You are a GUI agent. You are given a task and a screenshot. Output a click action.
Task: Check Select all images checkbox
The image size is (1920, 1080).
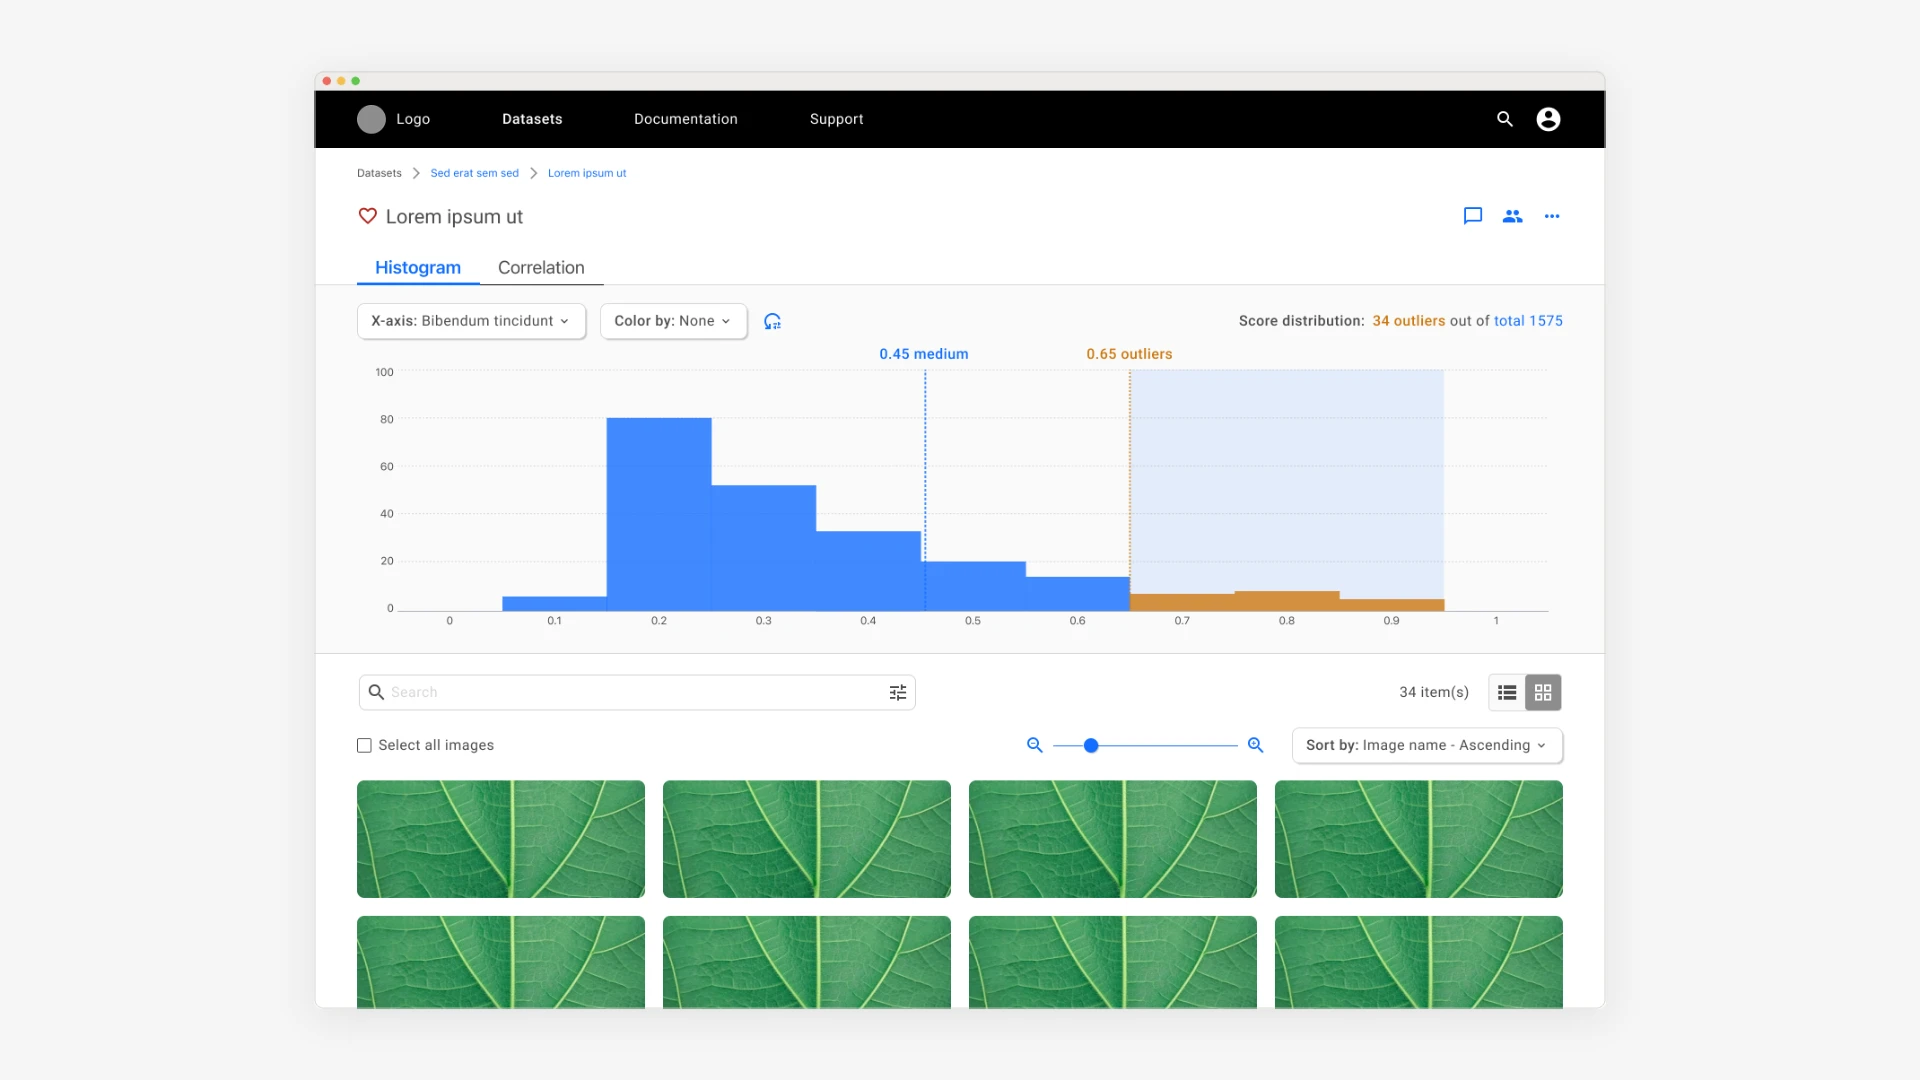tap(364, 745)
